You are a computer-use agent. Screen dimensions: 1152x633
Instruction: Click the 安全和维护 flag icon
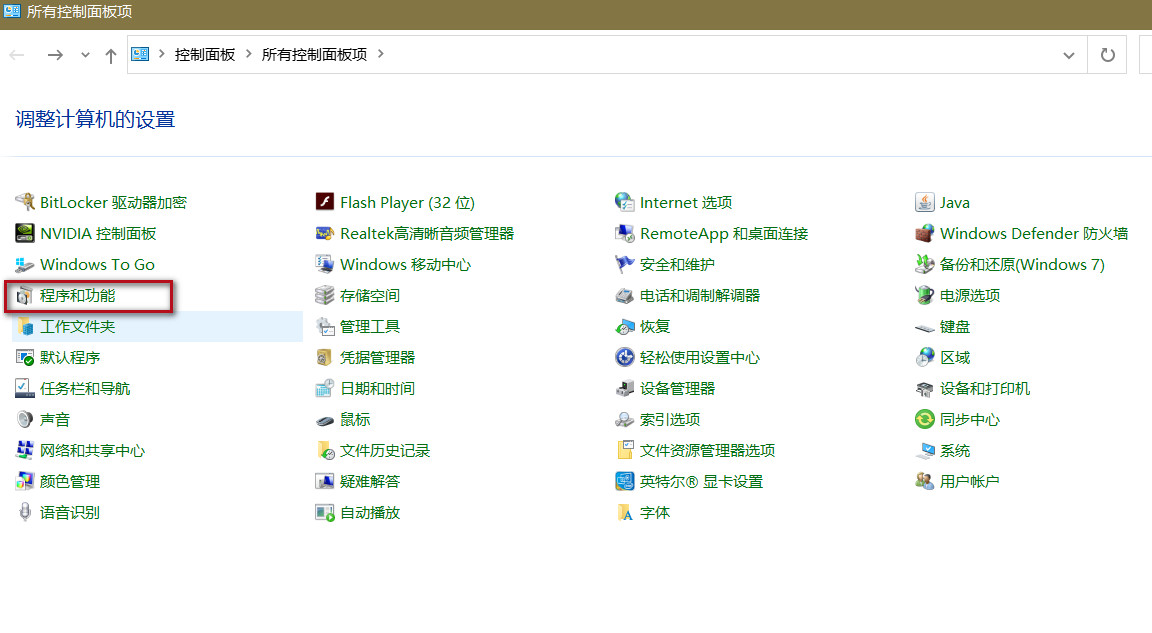point(624,264)
